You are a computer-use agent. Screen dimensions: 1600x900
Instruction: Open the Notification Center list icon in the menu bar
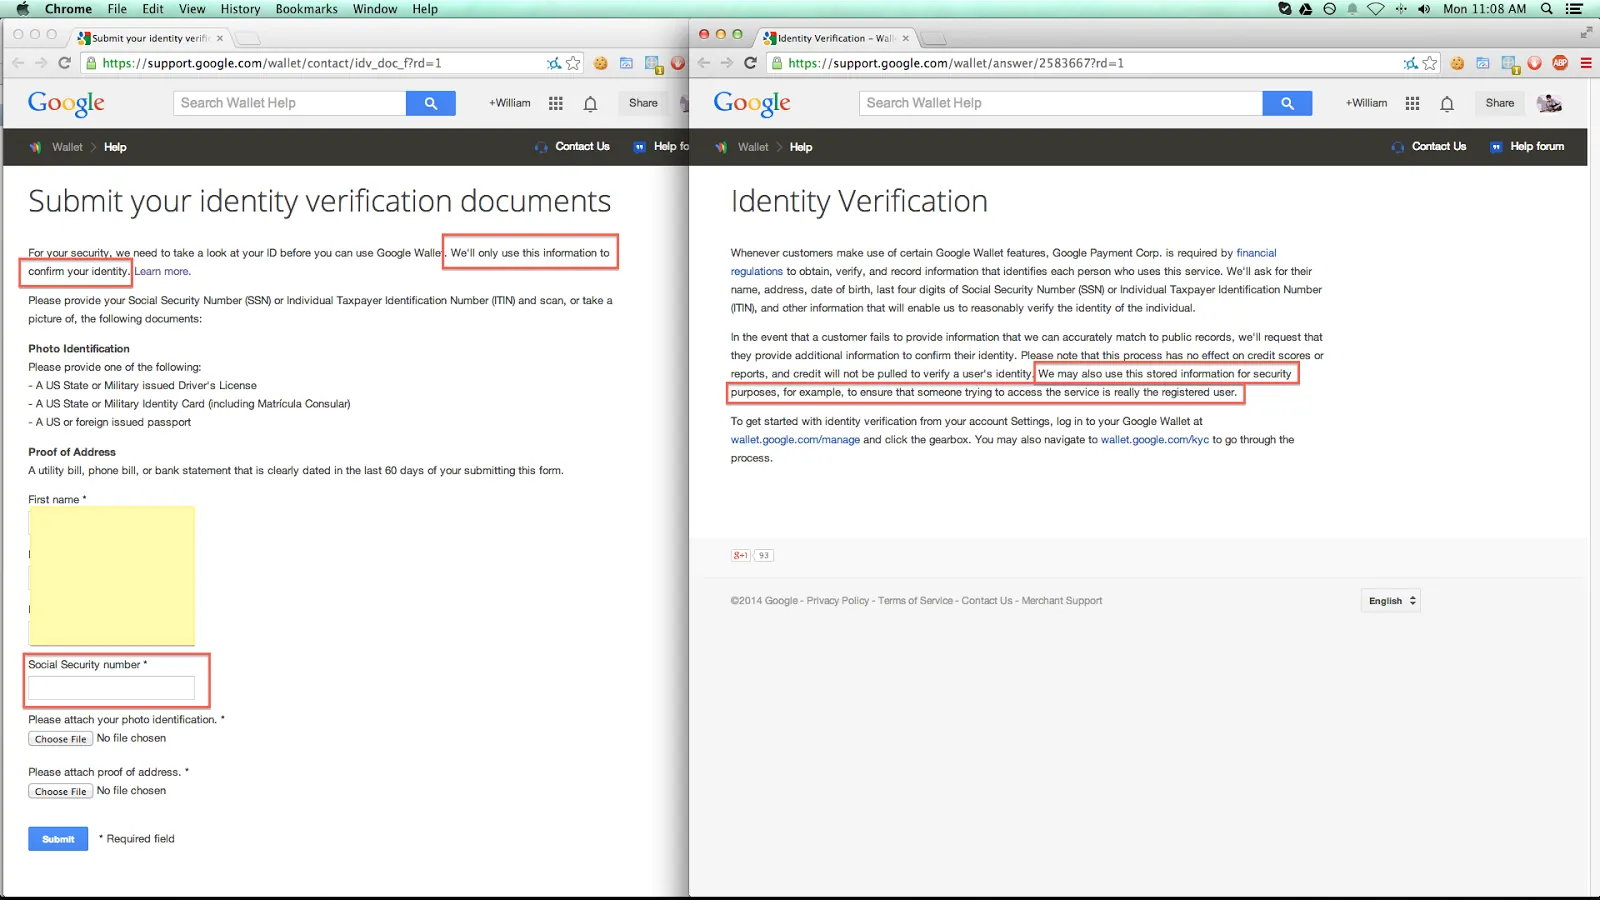1575,9
